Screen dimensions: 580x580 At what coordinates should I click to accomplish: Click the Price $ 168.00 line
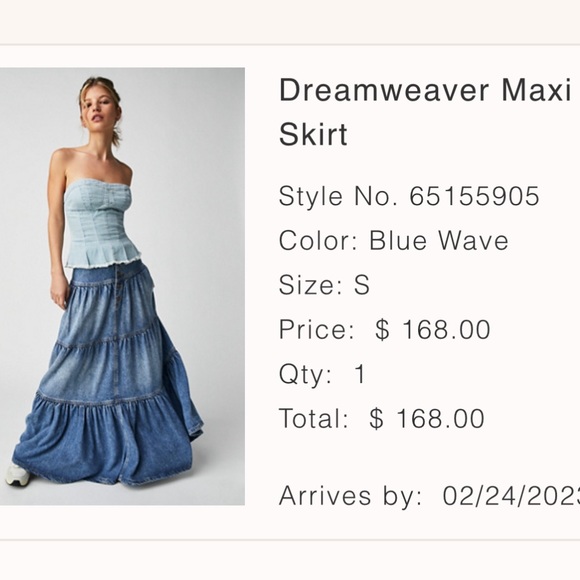coord(385,329)
